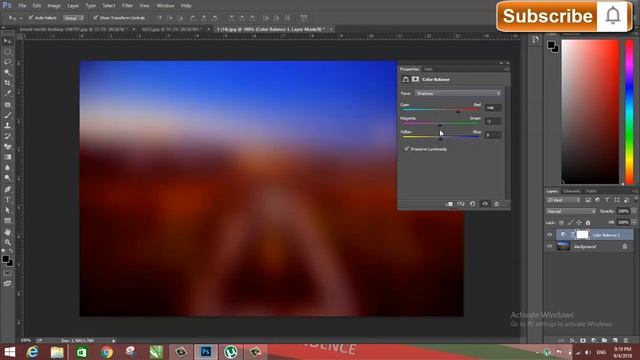Toggle adjustment visibility in Properties panel
Screen dimensions: 640x360
click(485, 204)
